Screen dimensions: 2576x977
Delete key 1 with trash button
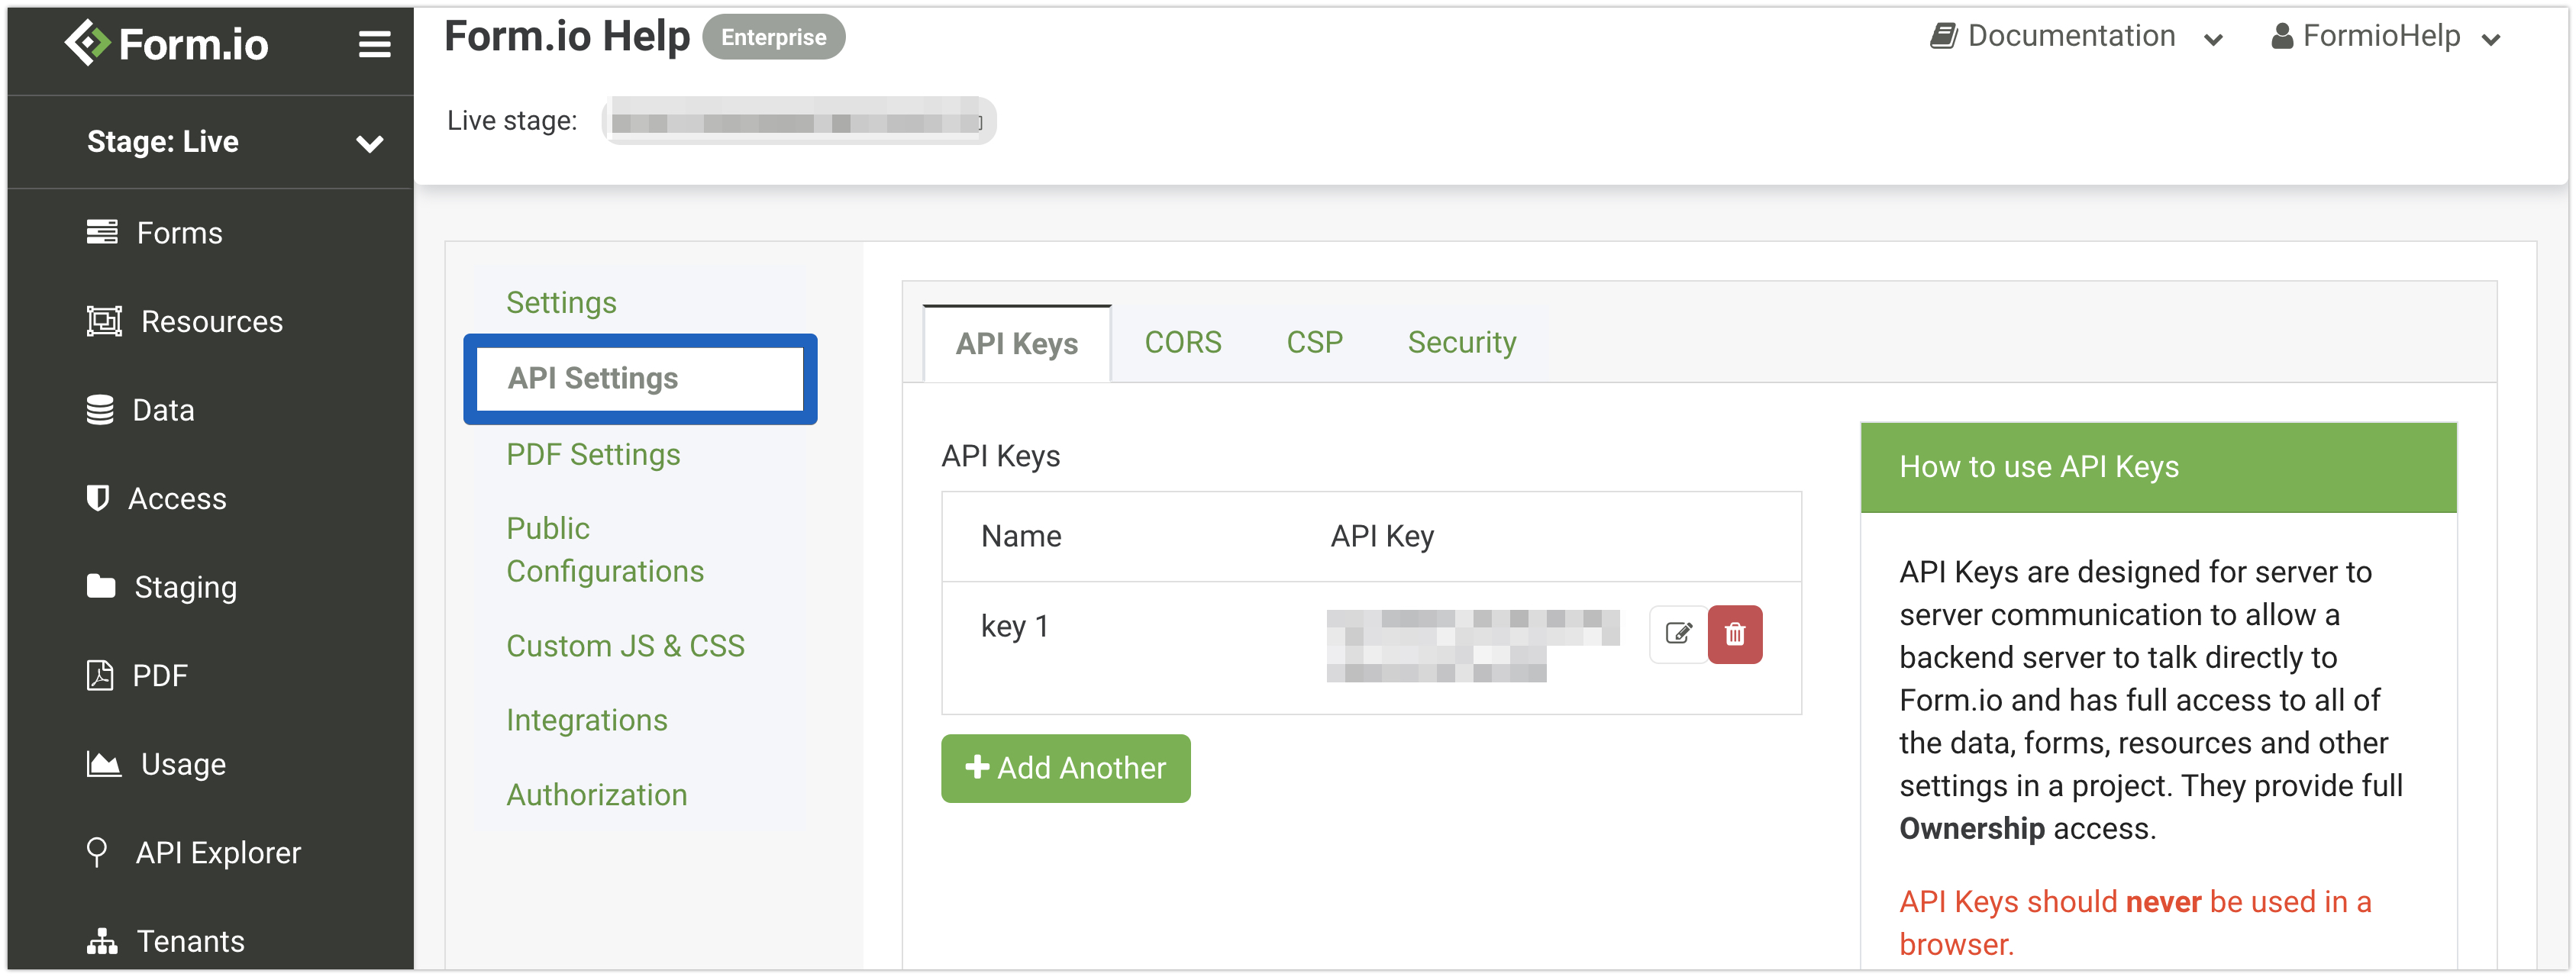[1735, 634]
